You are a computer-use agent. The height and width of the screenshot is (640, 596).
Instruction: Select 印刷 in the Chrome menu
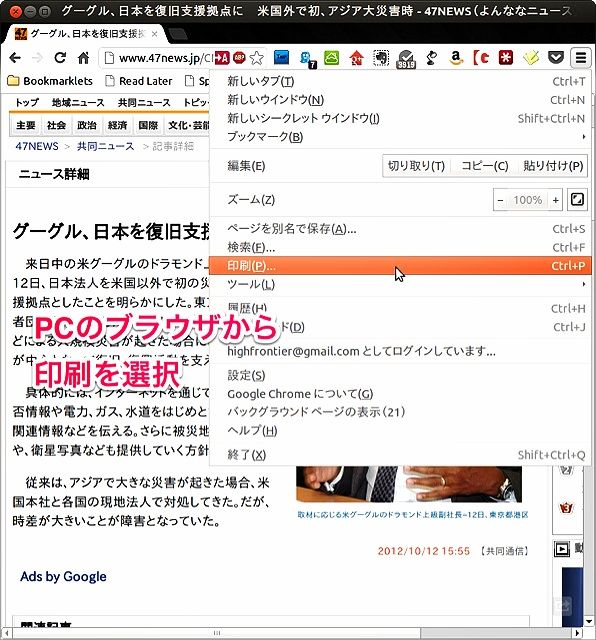click(400, 266)
